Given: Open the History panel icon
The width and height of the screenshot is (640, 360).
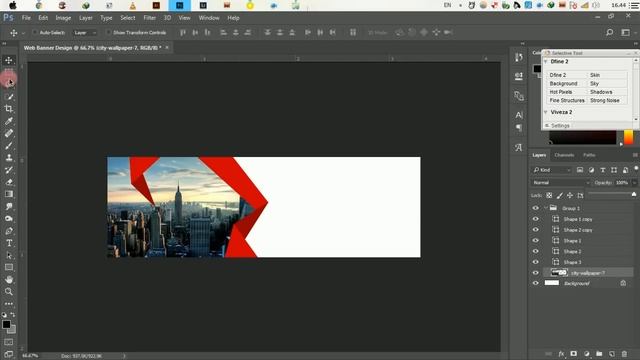Looking at the screenshot, I should click(519, 57).
